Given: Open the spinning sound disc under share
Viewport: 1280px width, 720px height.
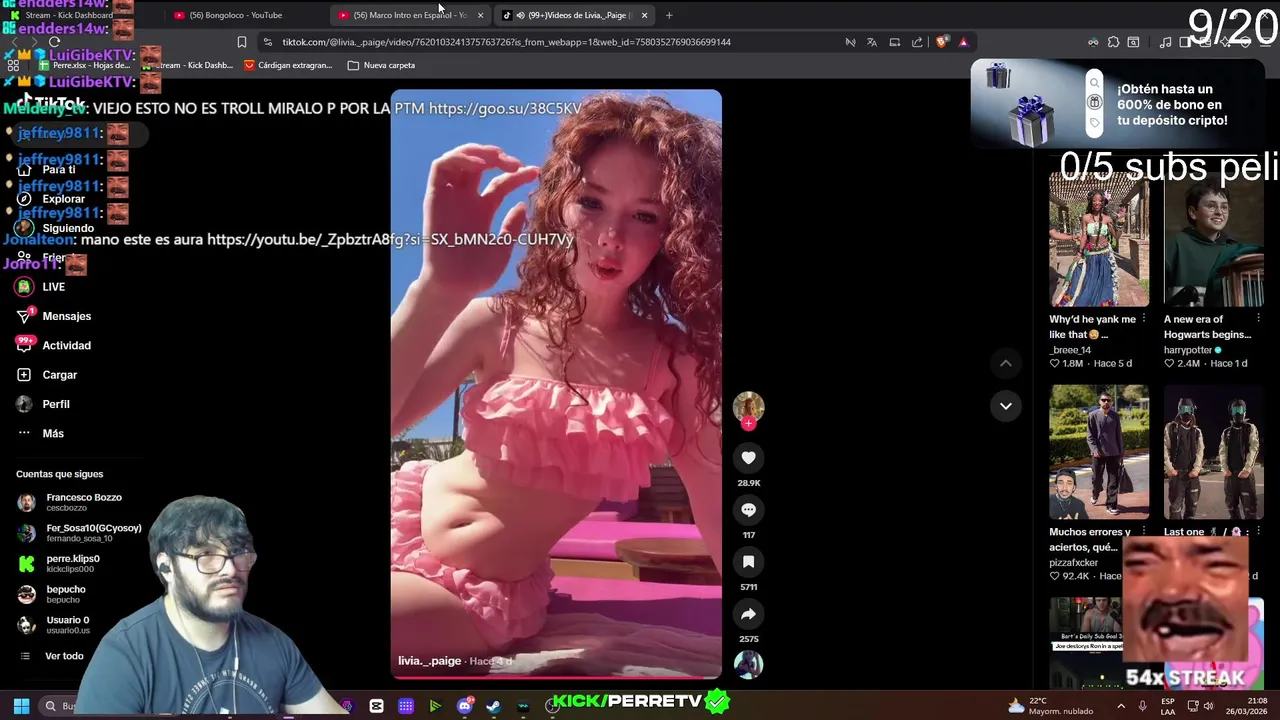Looking at the screenshot, I should (748, 664).
